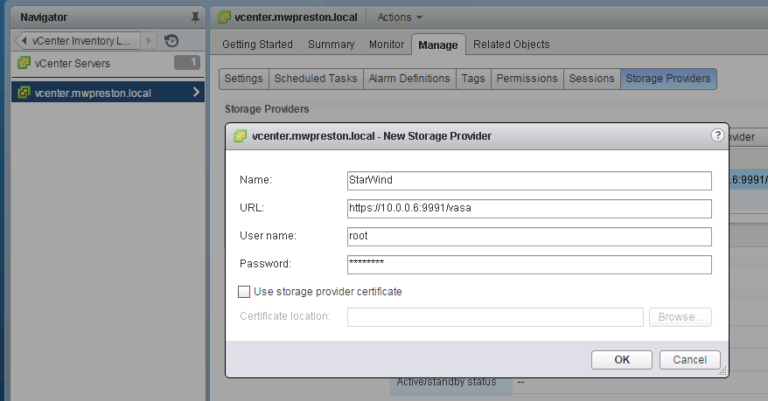Go back to vCenter Inventory Lists

77,41
